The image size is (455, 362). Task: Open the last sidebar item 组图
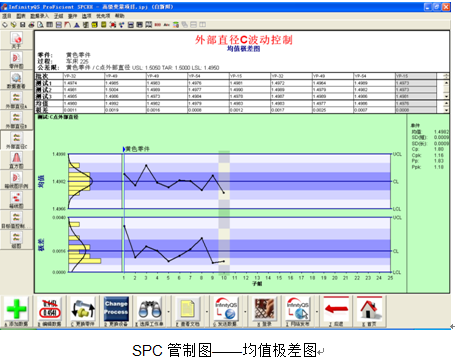[x=16, y=240]
